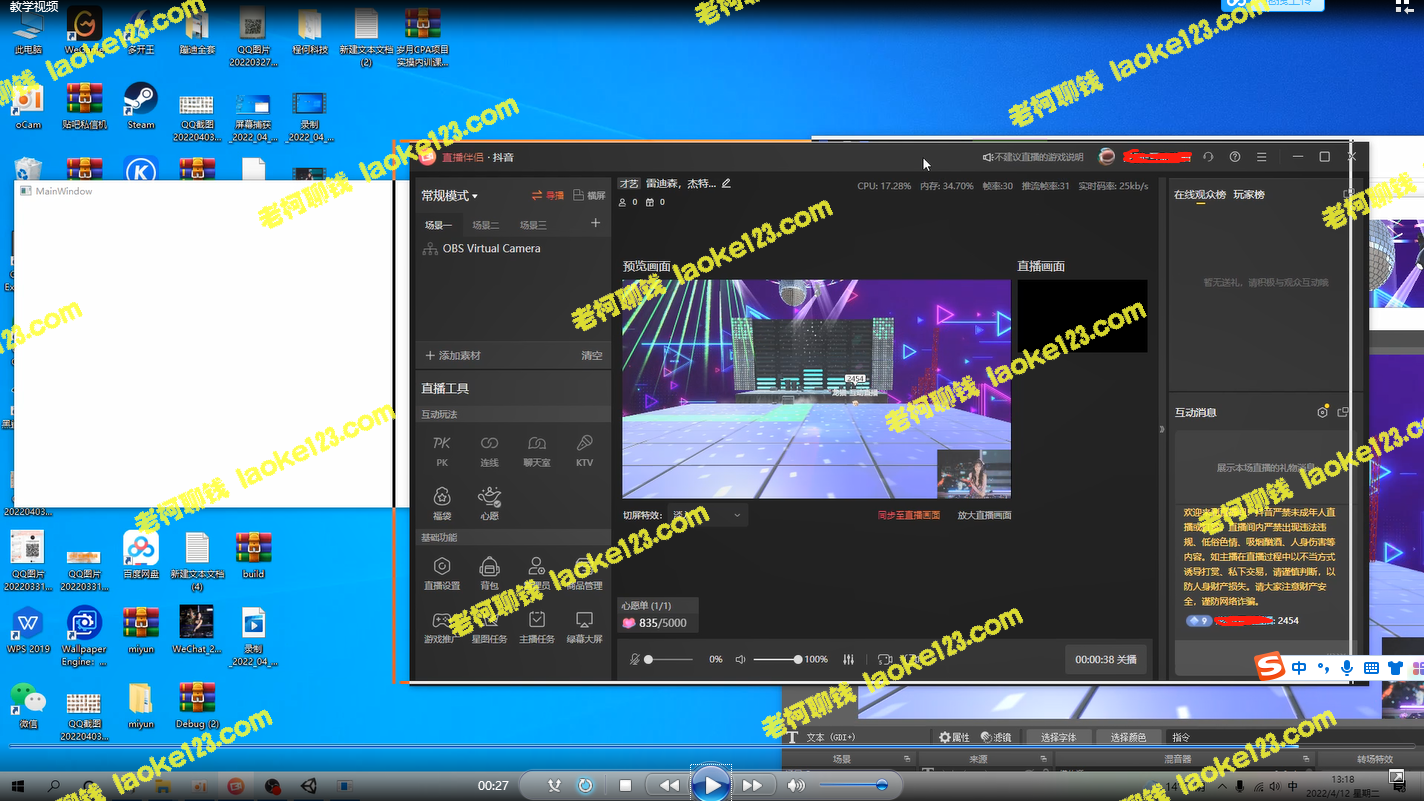Viewport: 1424px width, 801px height.
Task: Click 同步至直播画面 link
Action: click(x=909, y=515)
